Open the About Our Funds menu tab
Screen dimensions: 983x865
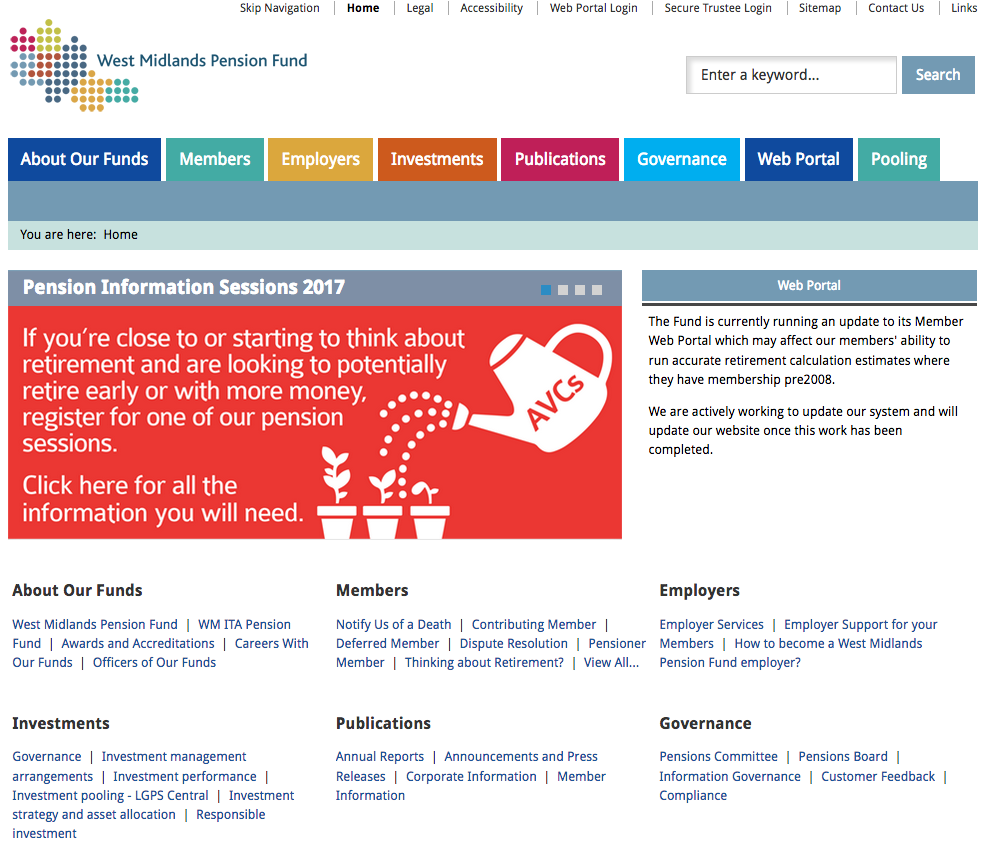84,160
